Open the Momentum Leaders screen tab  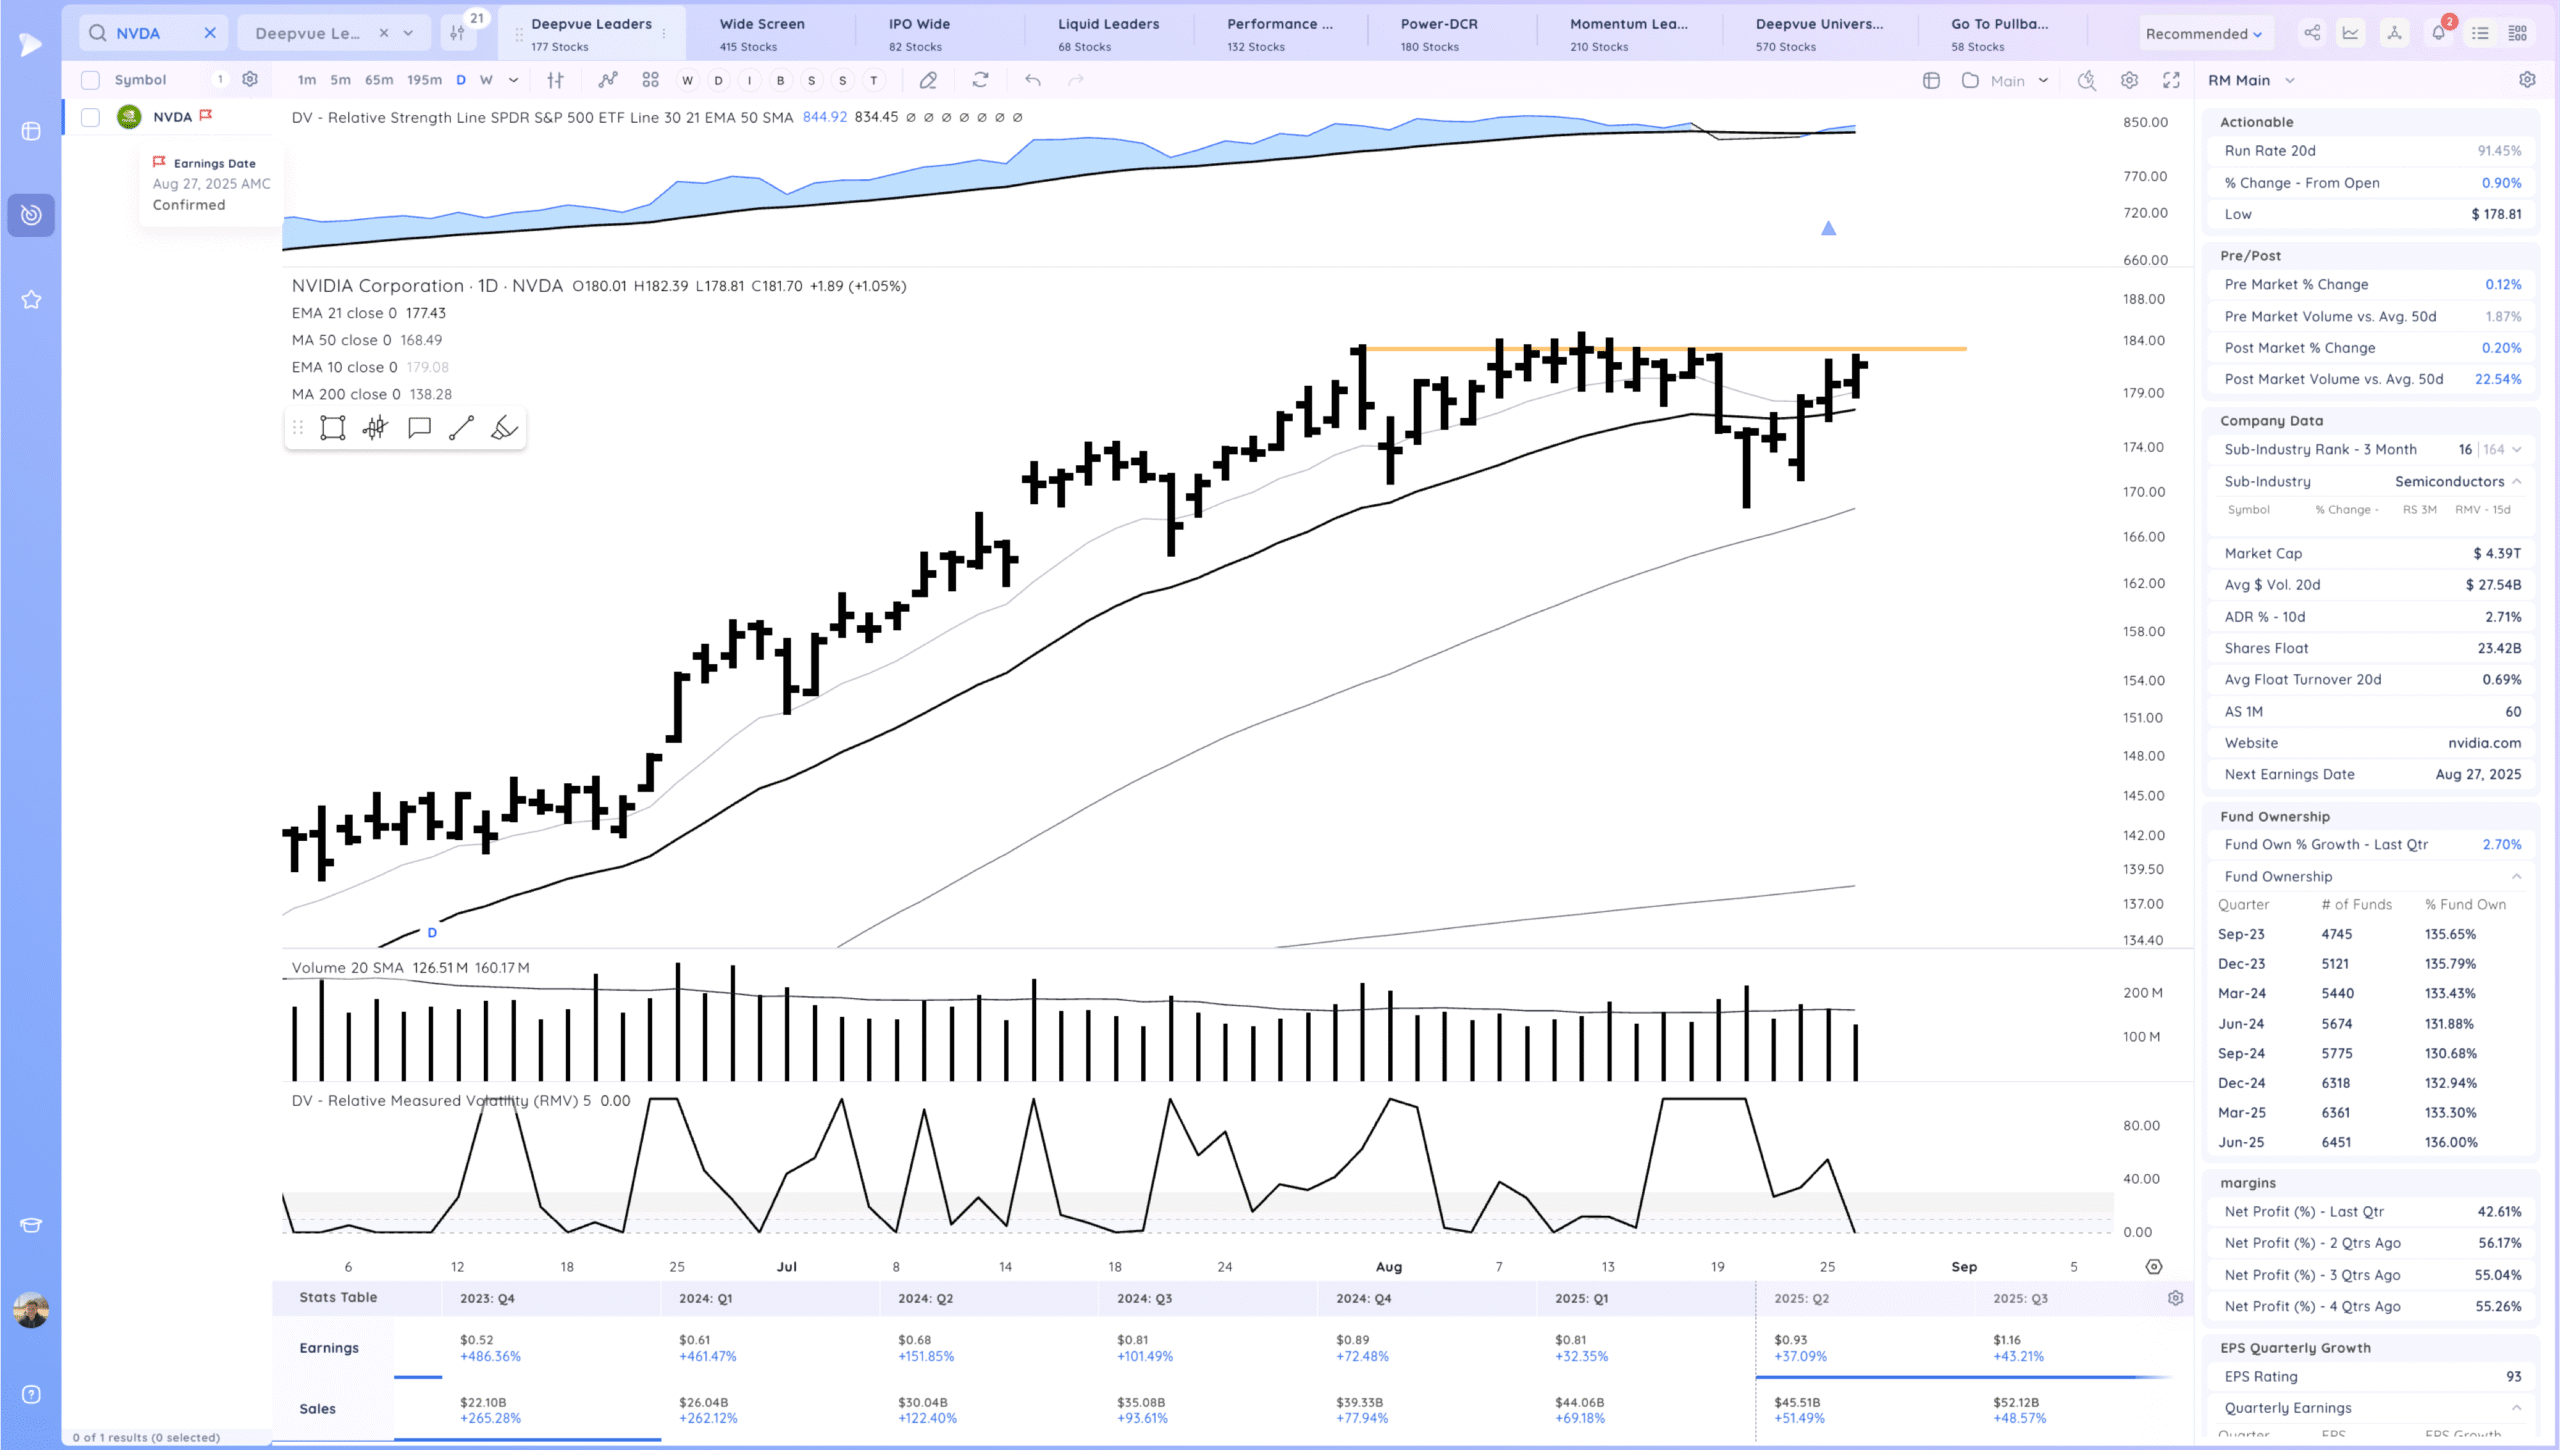(1628, 33)
